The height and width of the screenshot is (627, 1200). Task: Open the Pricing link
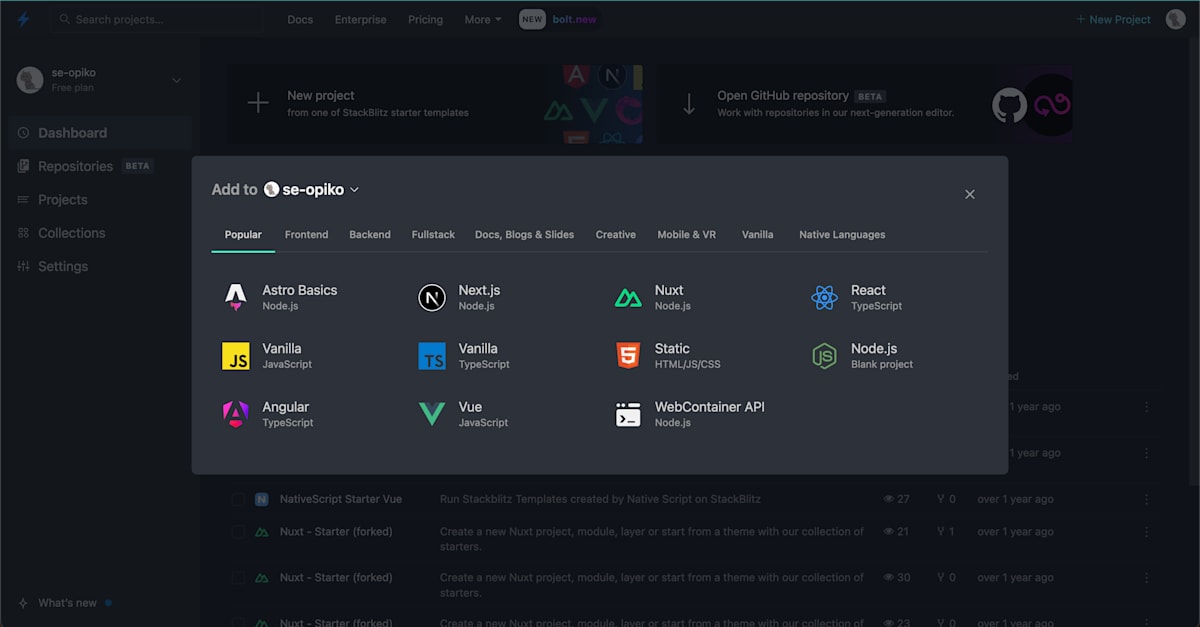pos(425,19)
